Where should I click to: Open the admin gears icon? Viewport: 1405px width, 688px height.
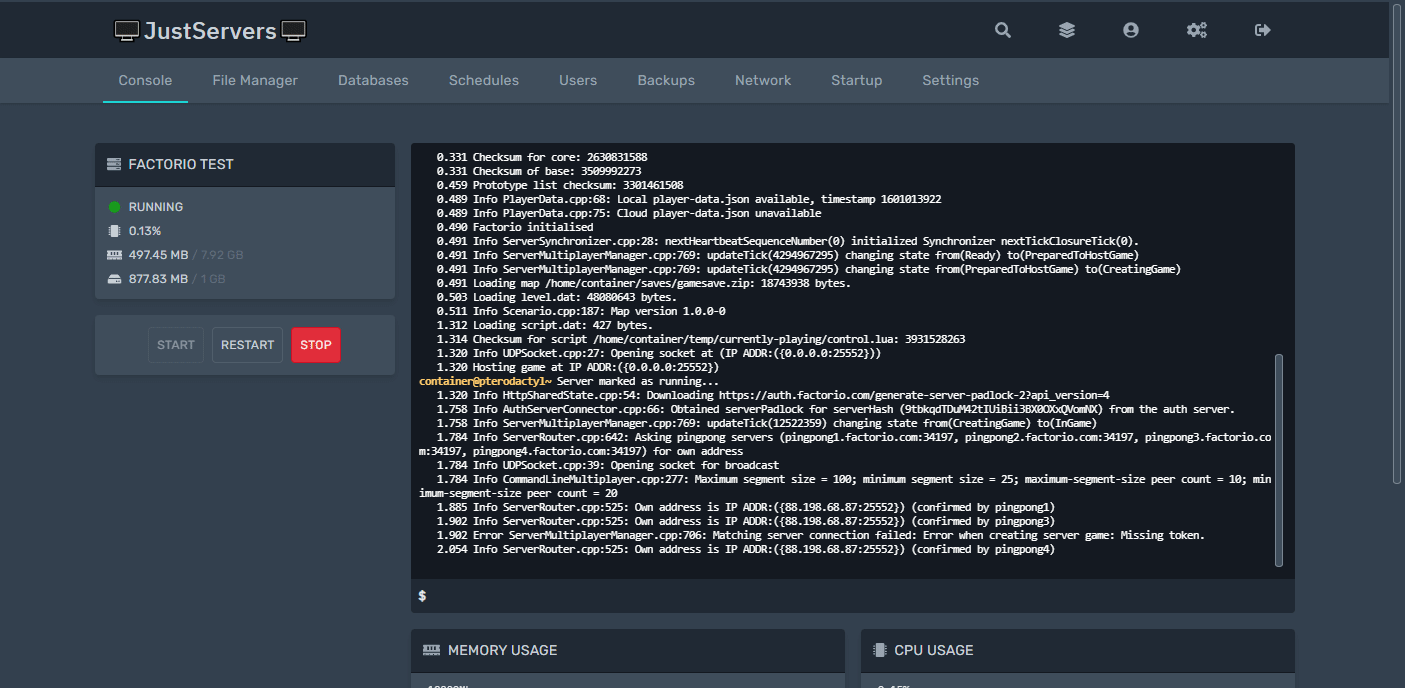tap(1197, 30)
